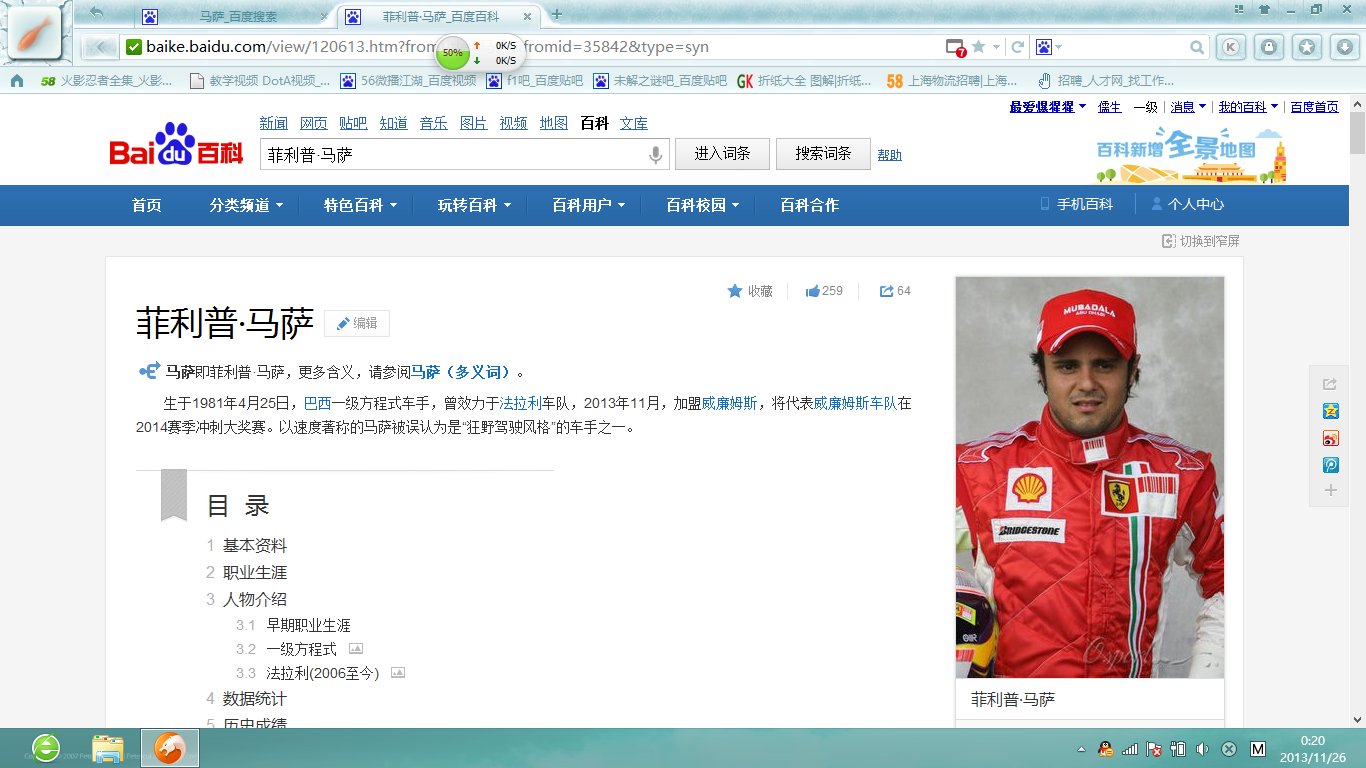Switch to the 马萨_百度搜索 tab

coord(236,16)
